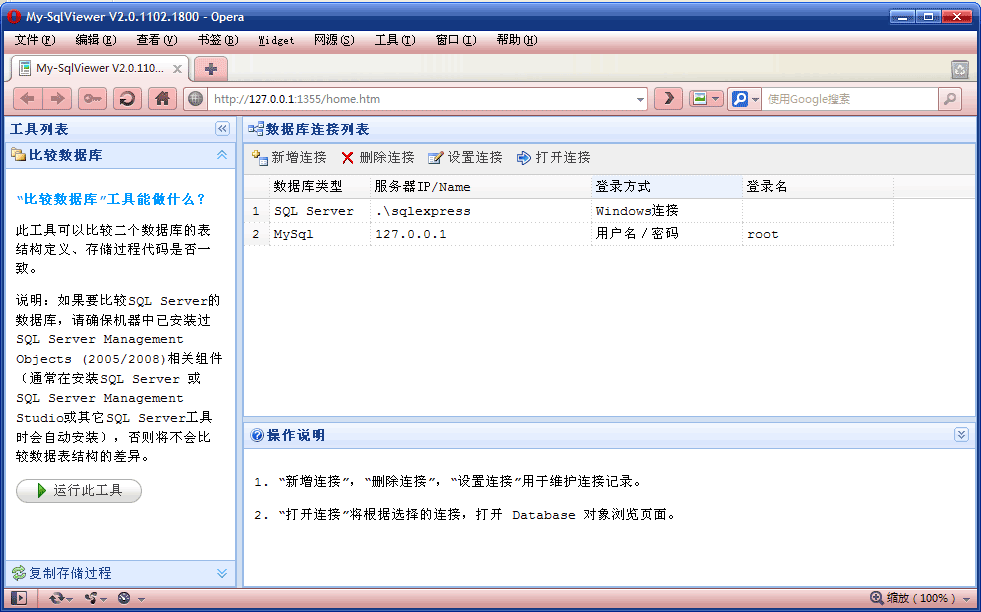Select the My-SqlViewer V2.0.110 tab

(99, 68)
